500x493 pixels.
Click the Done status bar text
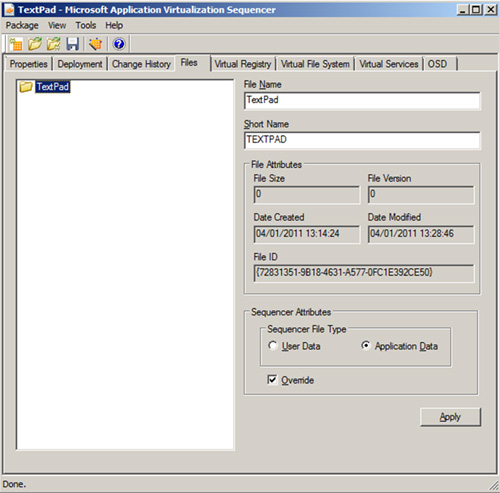(14, 484)
